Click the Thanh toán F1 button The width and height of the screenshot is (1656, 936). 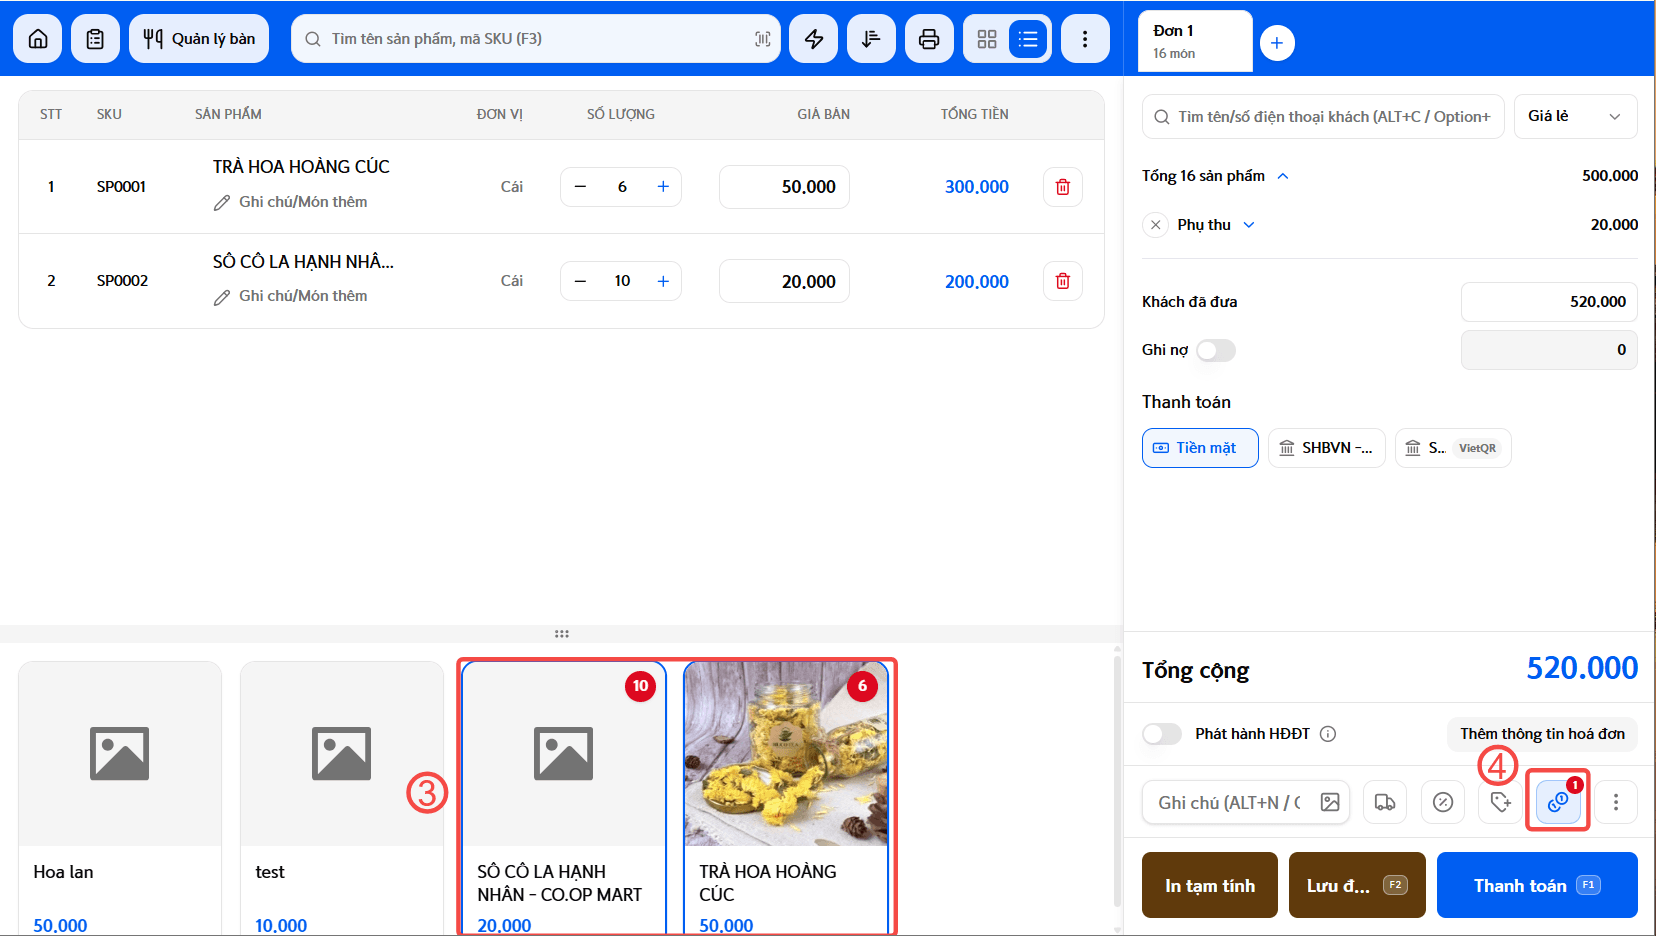(x=1537, y=885)
